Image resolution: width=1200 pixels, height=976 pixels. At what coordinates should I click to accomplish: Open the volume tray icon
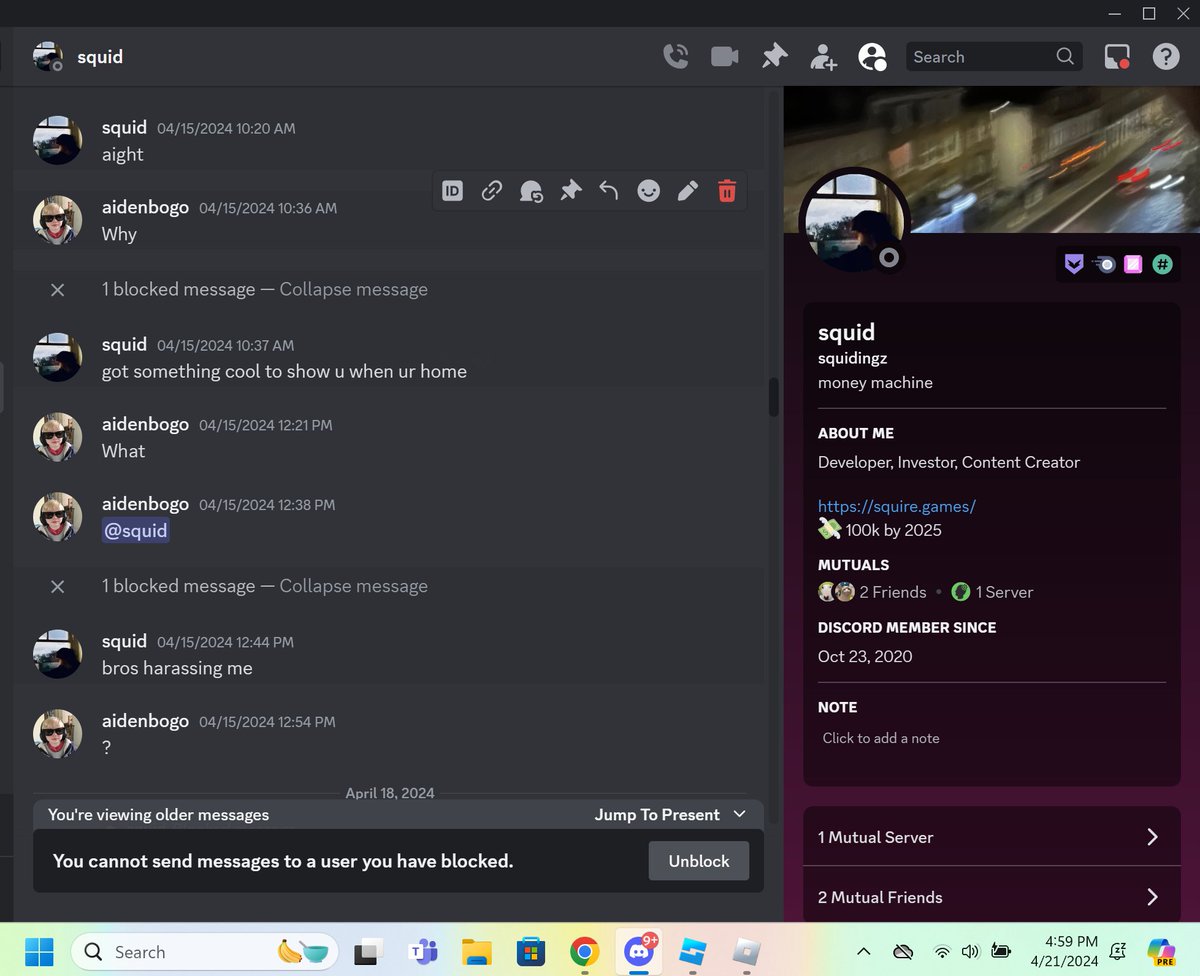(x=970, y=952)
